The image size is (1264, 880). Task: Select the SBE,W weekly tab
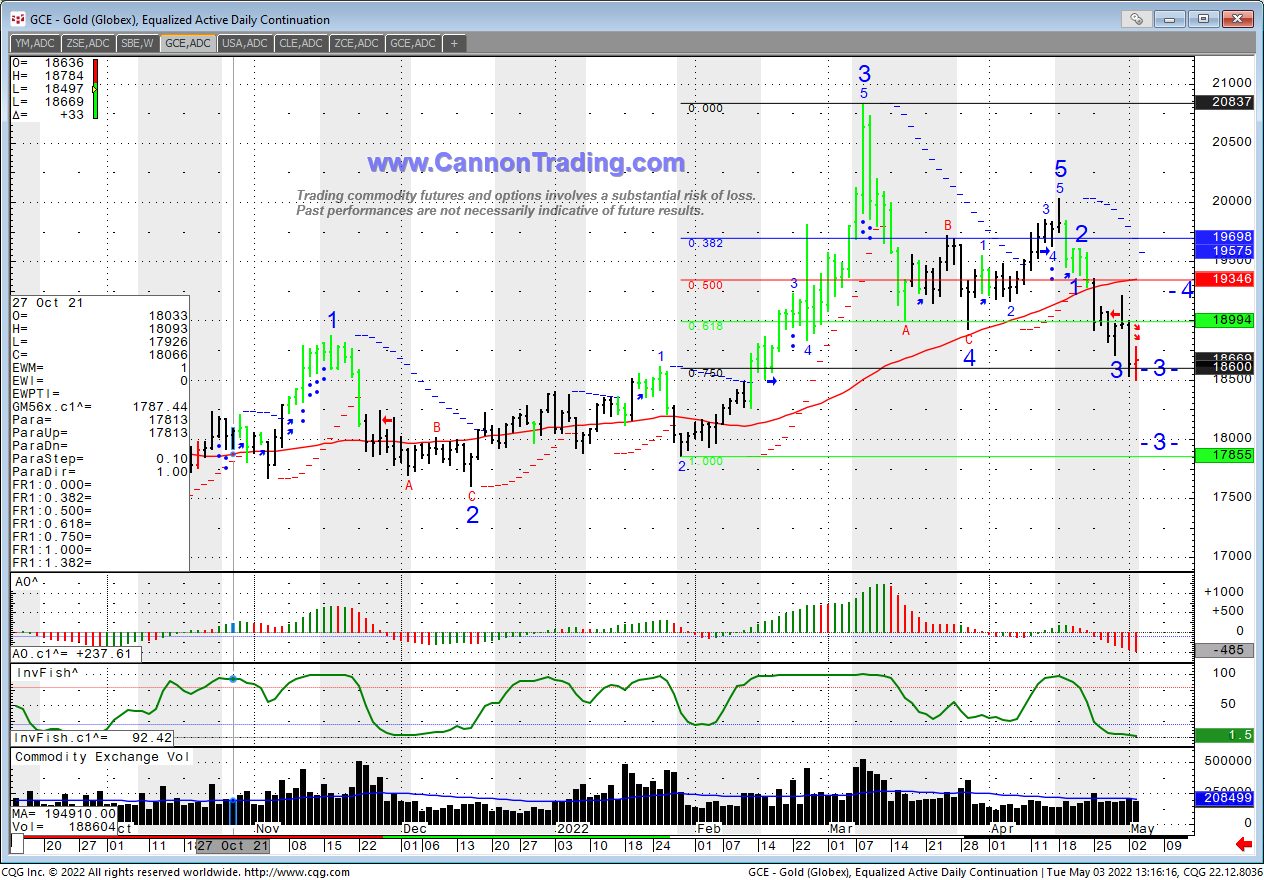point(136,43)
